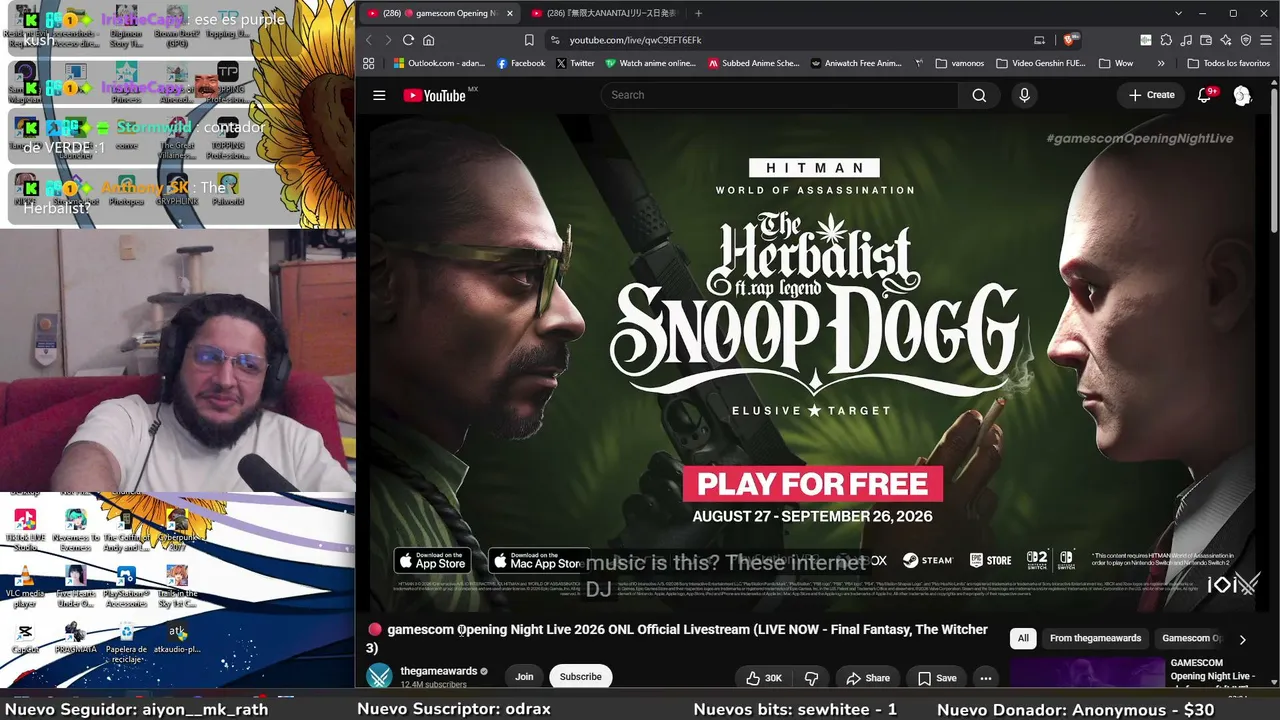Start voice search with the microphone icon
Screen dimensions: 1280x720
coord(1024,95)
